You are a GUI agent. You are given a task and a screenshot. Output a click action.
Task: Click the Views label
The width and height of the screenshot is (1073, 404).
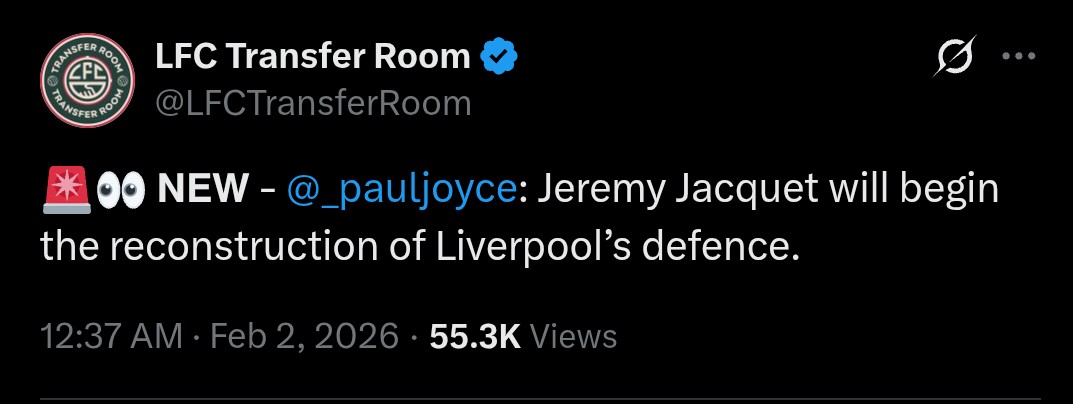point(573,336)
